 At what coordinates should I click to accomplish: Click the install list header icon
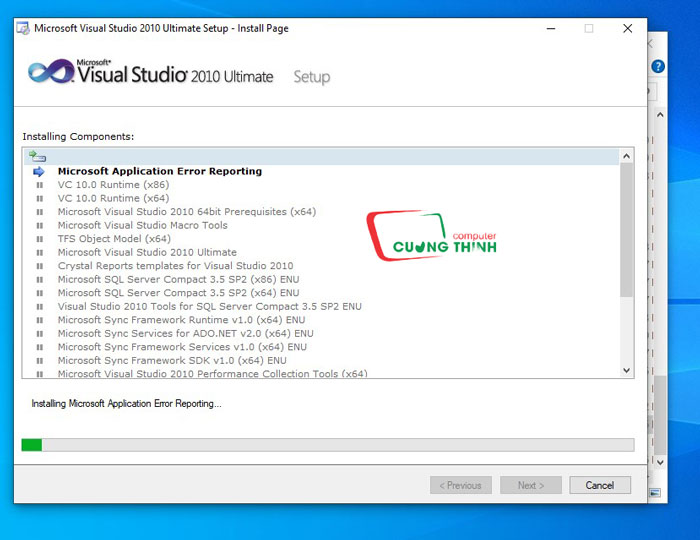pyautogui.click(x=38, y=156)
